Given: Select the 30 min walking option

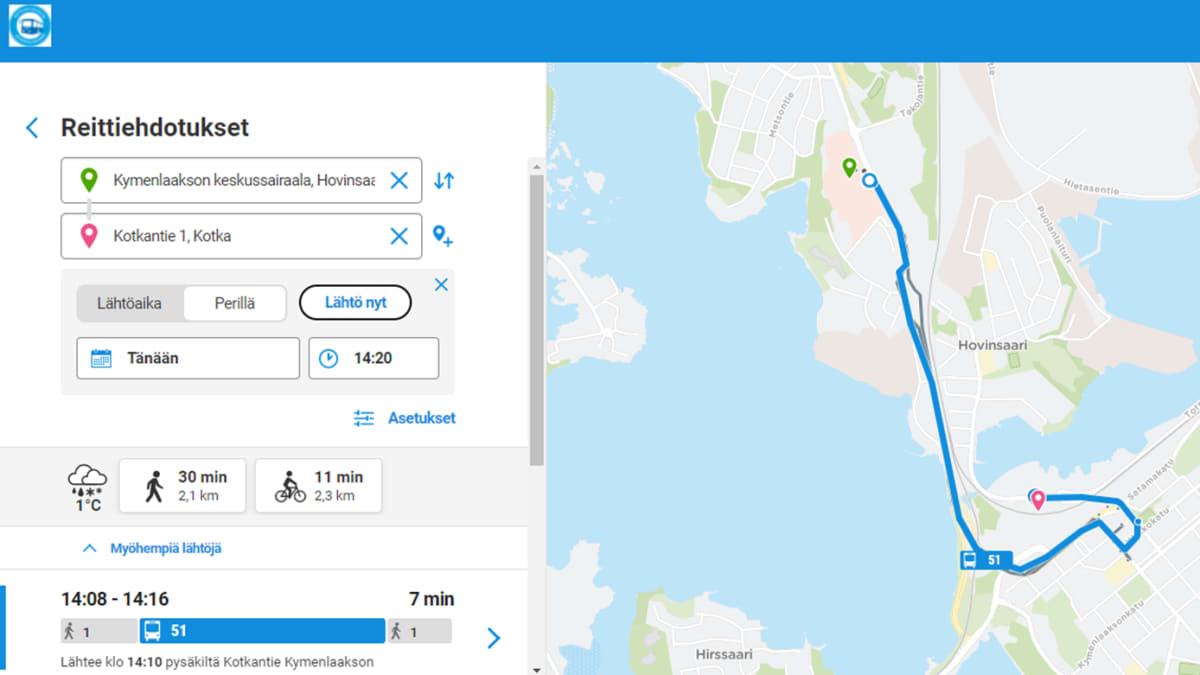Looking at the screenshot, I should [x=182, y=486].
